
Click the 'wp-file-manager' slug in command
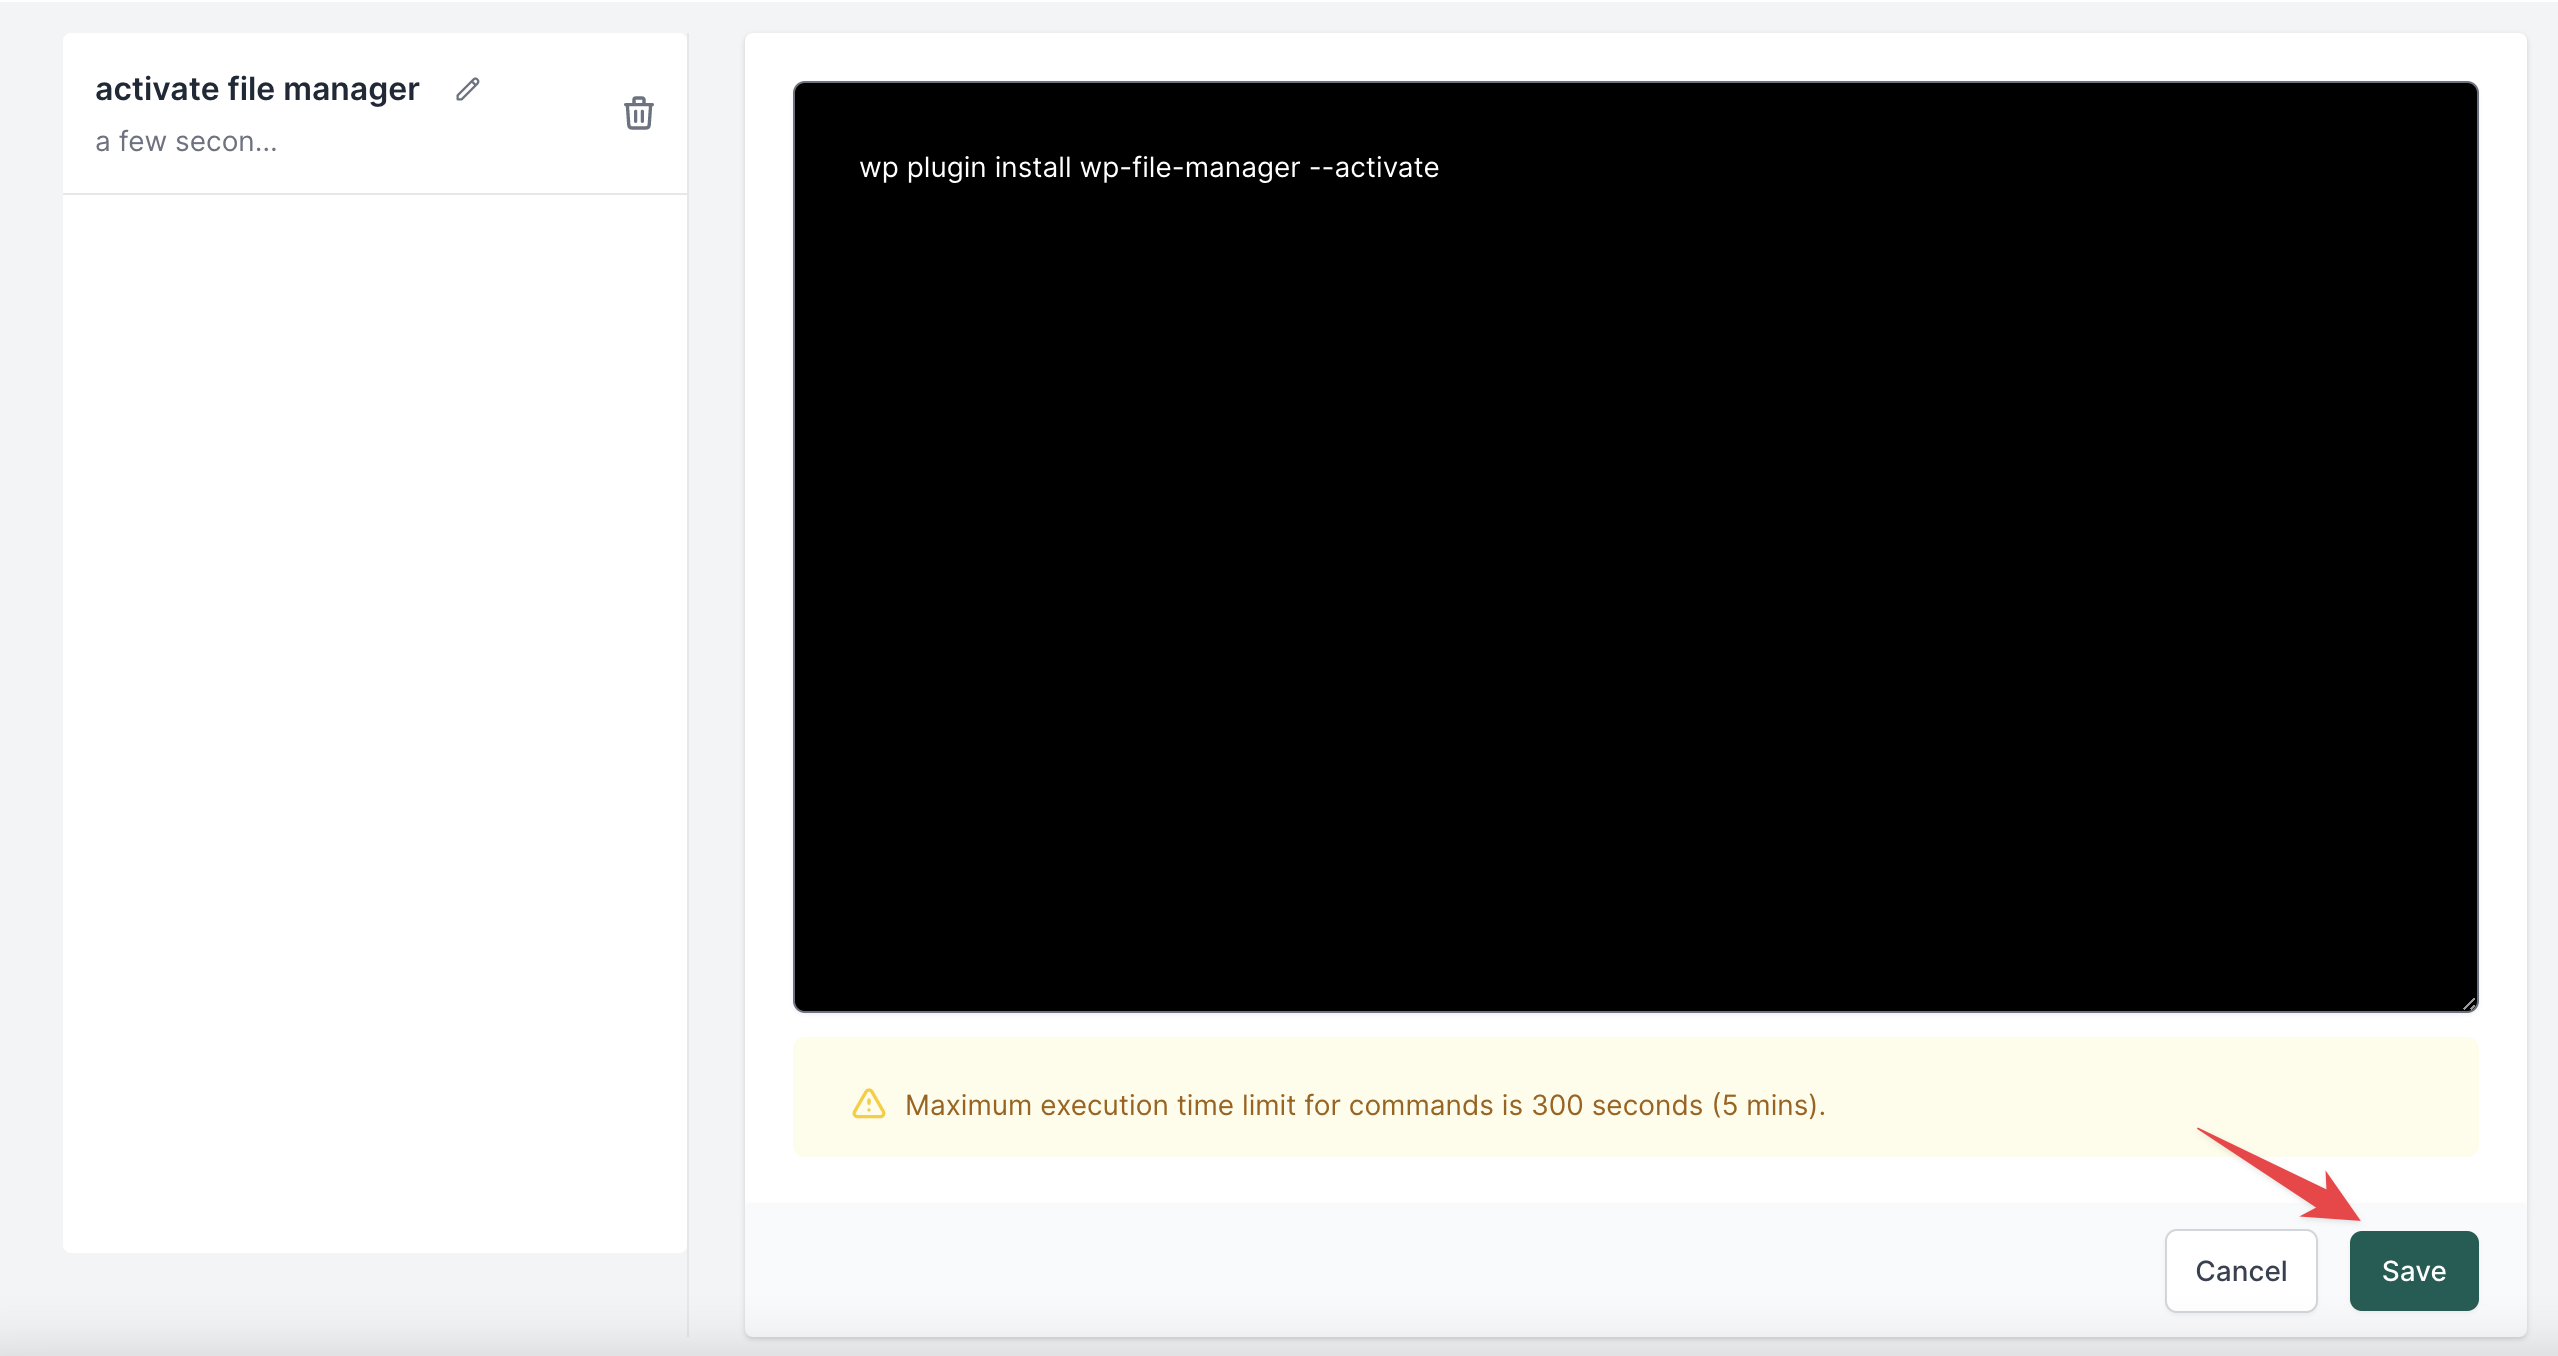pyautogui.click(x=1190, y=167)
